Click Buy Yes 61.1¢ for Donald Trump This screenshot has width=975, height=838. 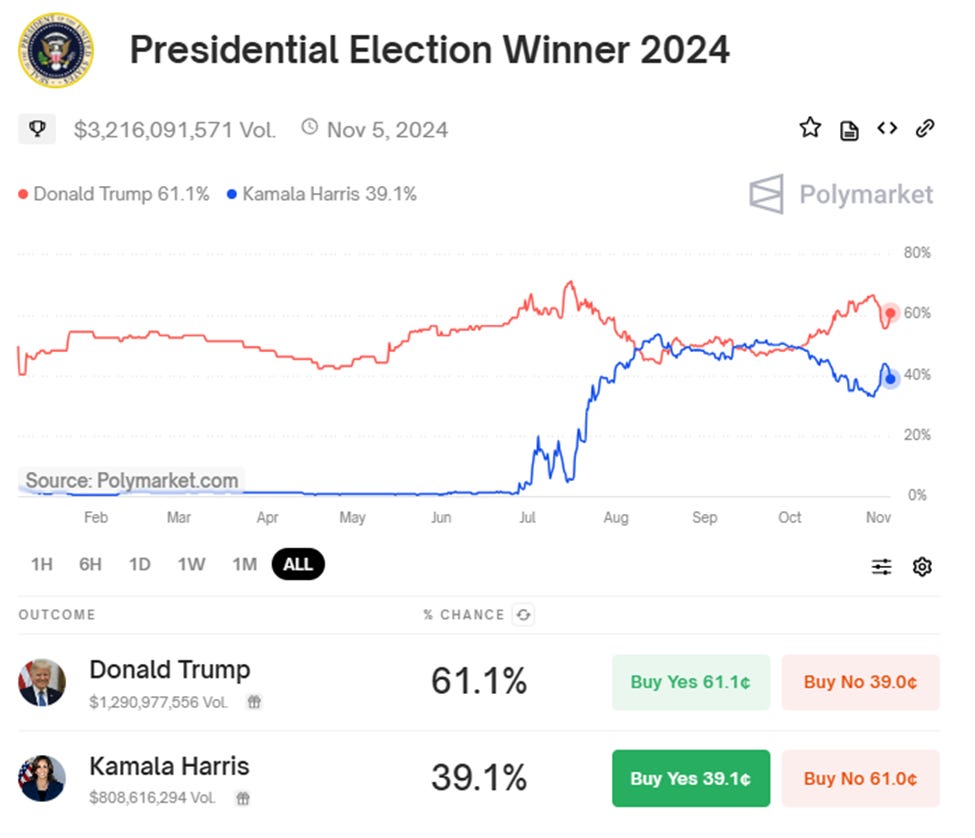click(x=690, y=681)
